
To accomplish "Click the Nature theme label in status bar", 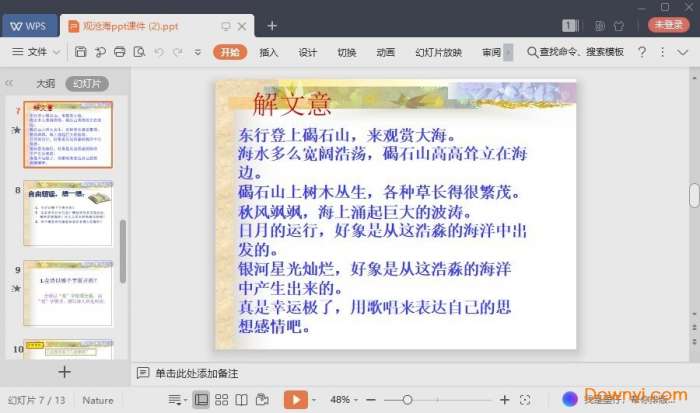I will tap(98, 400).
